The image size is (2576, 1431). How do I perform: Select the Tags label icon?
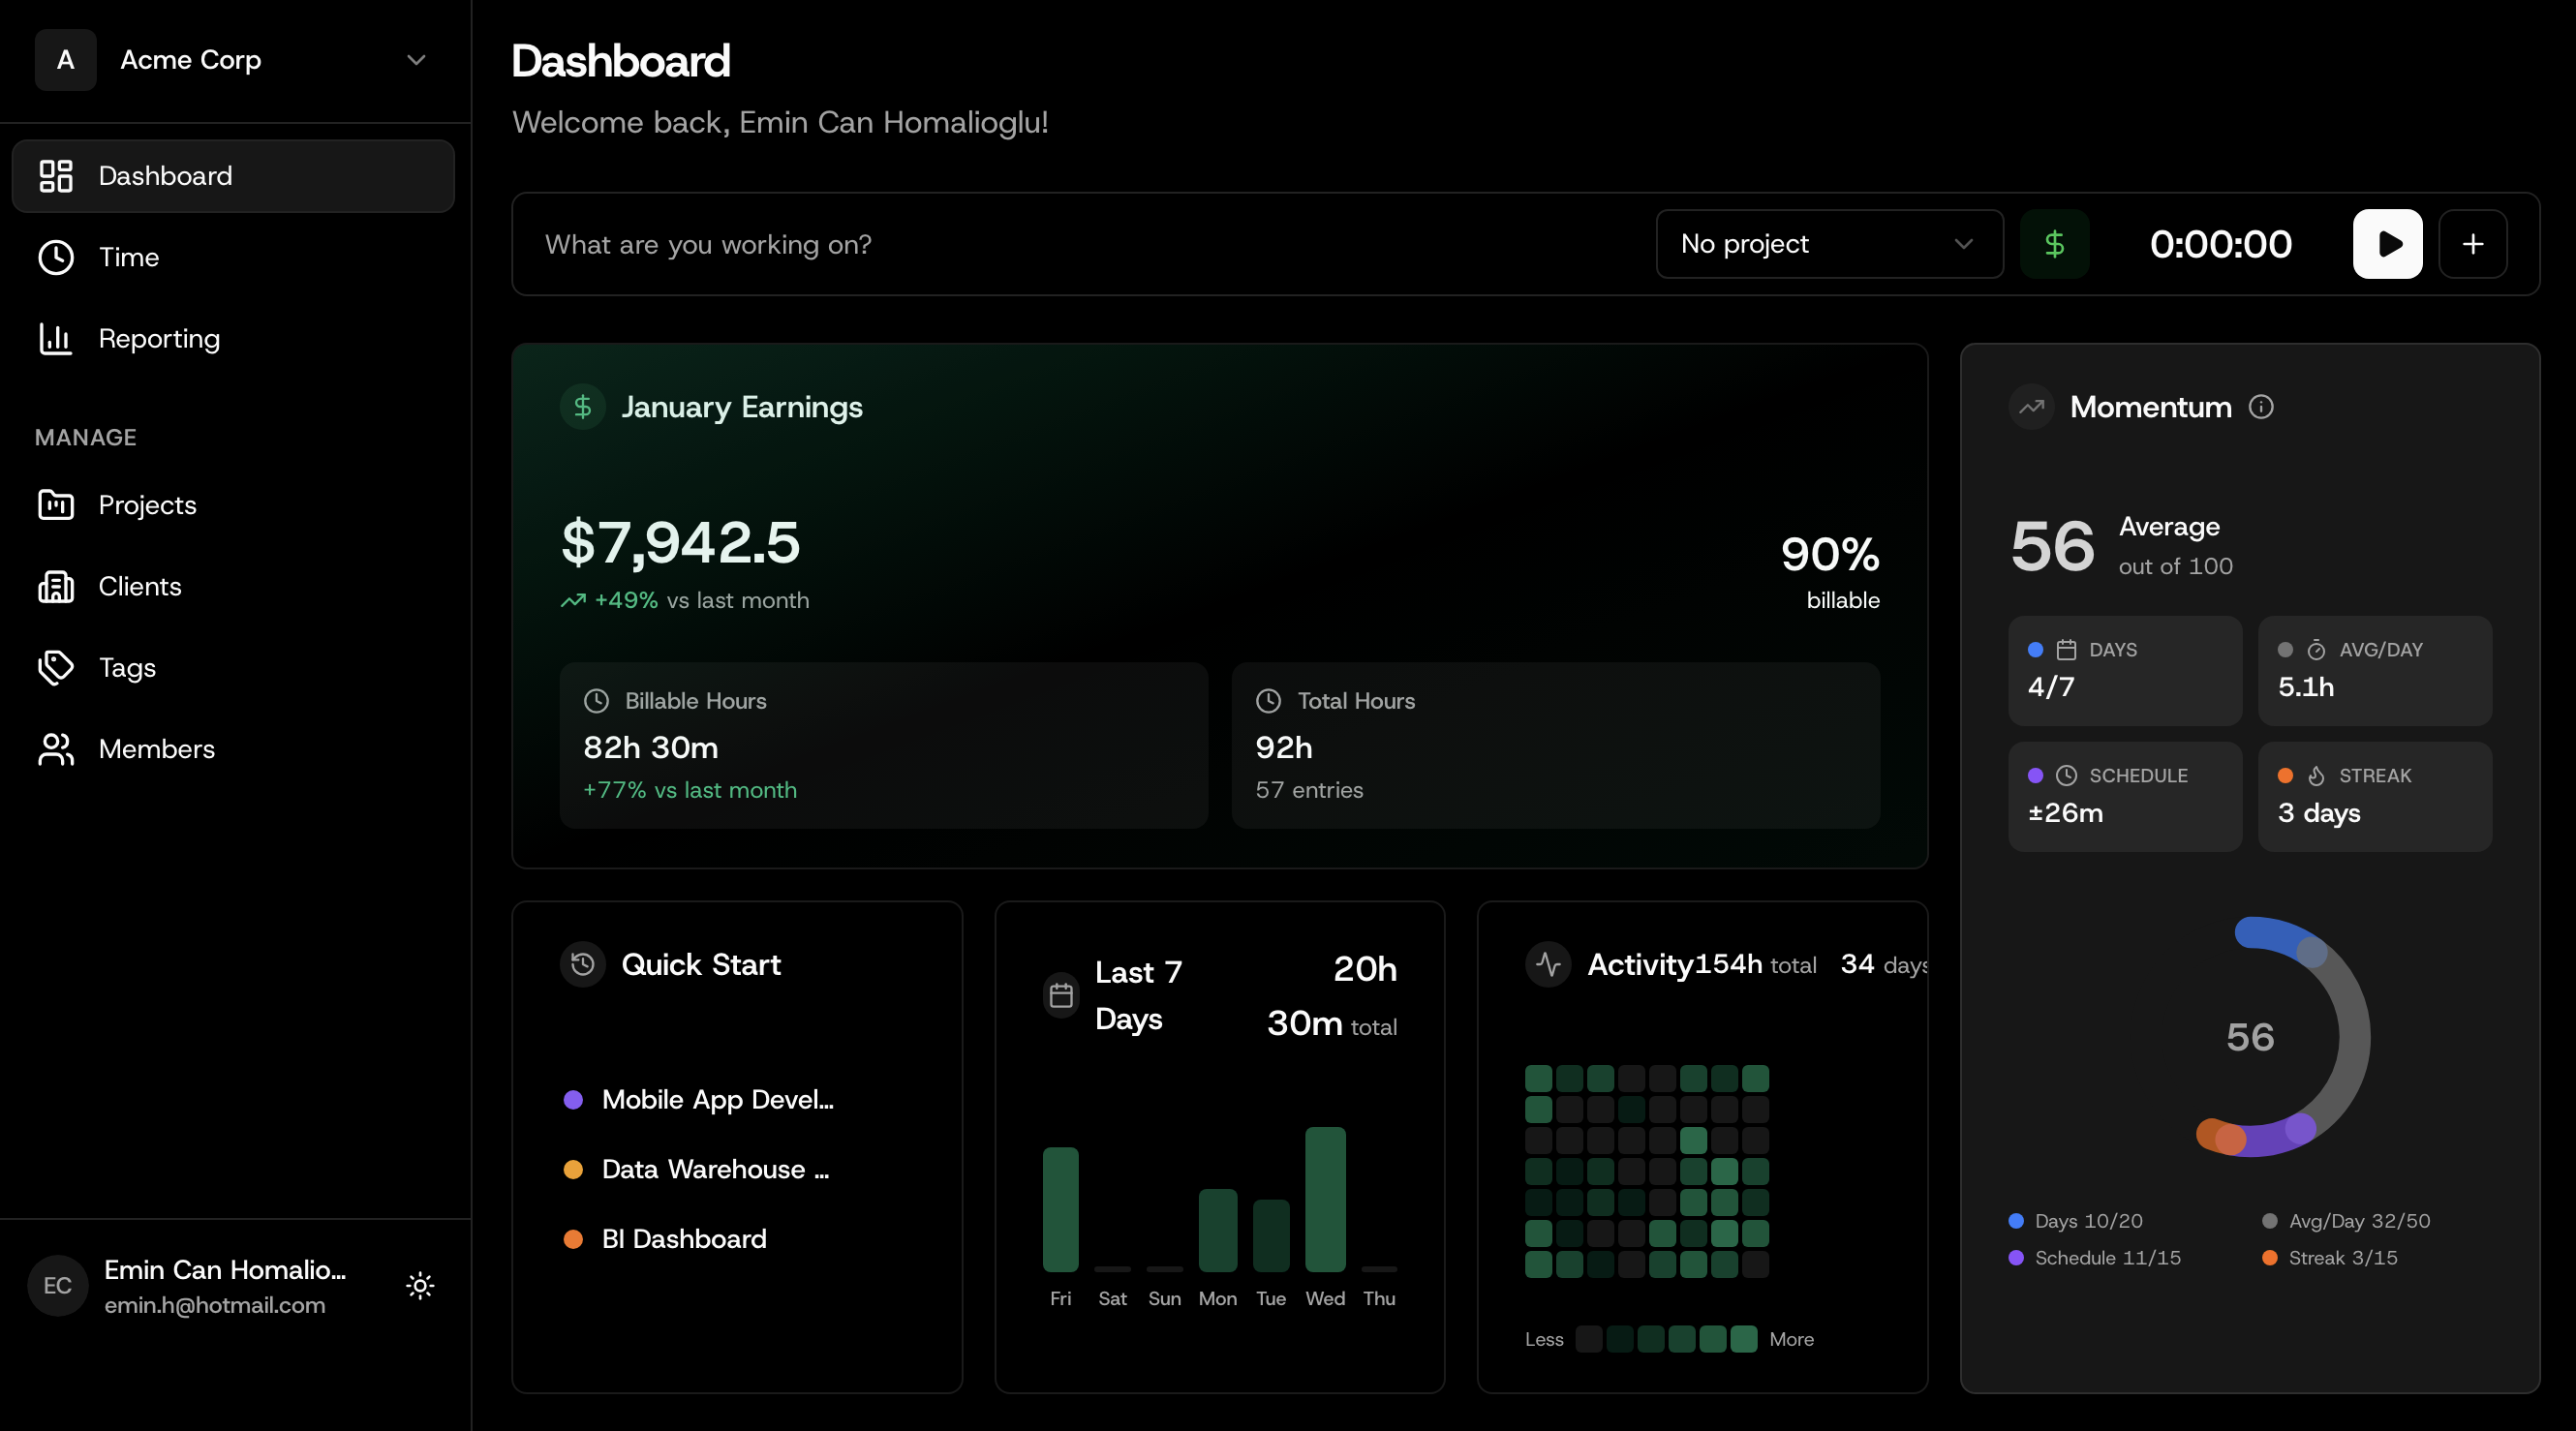coord(55,668)
